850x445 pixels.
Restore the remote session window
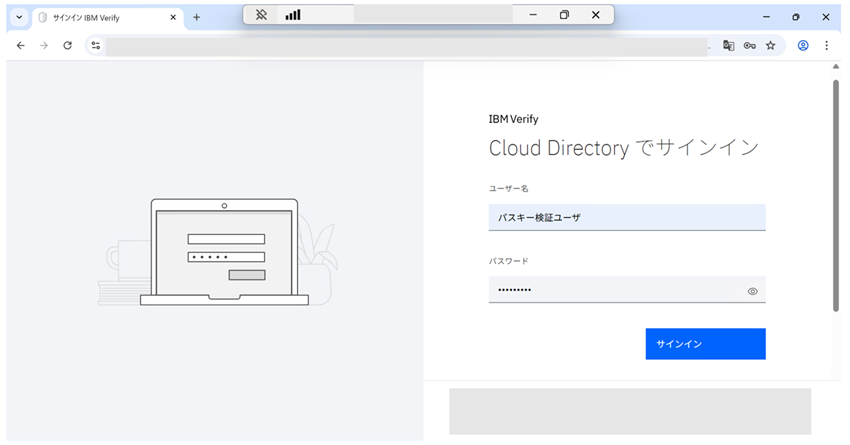(564, 15)
